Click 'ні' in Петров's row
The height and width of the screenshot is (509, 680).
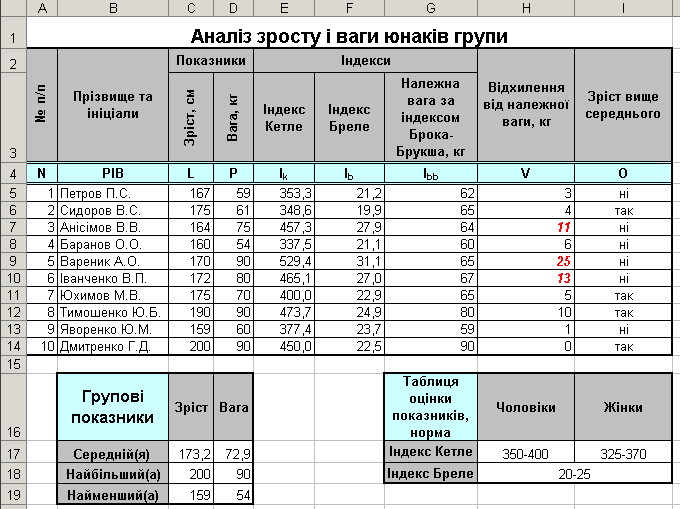[x=623, y=193]
